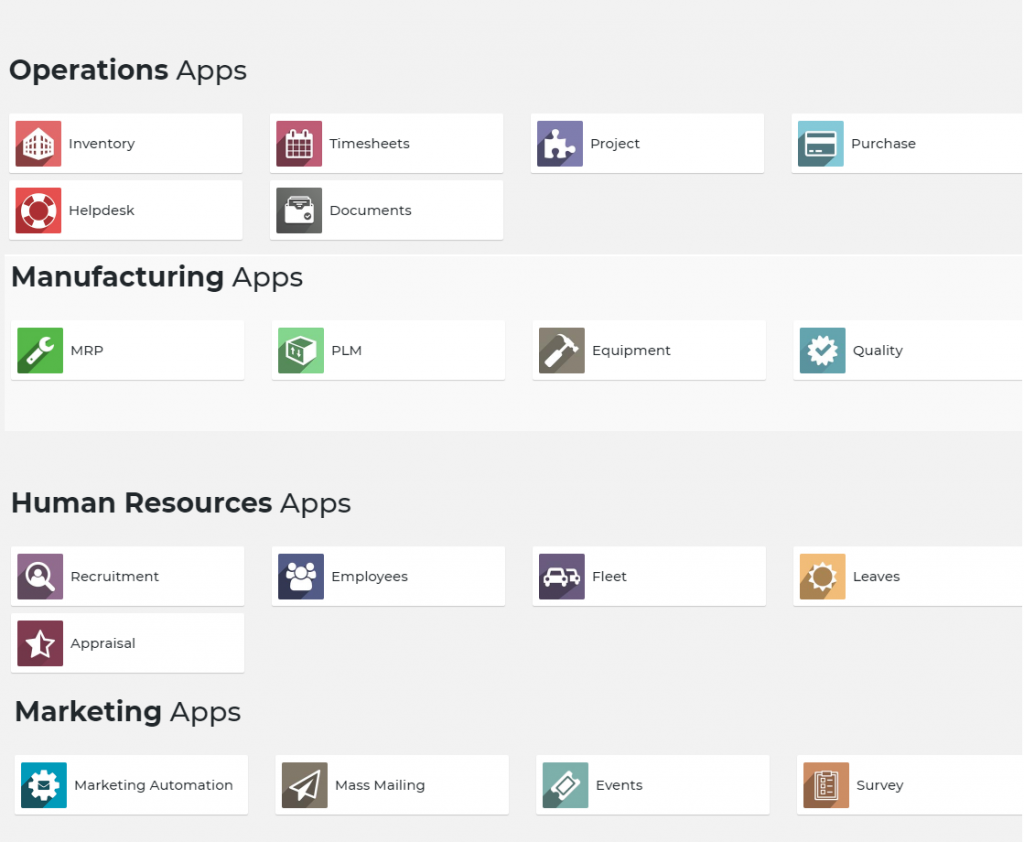Click the Helpdesk lifebuoy icon
Screen dimensions: 1024x842
[x=38, y=211]
